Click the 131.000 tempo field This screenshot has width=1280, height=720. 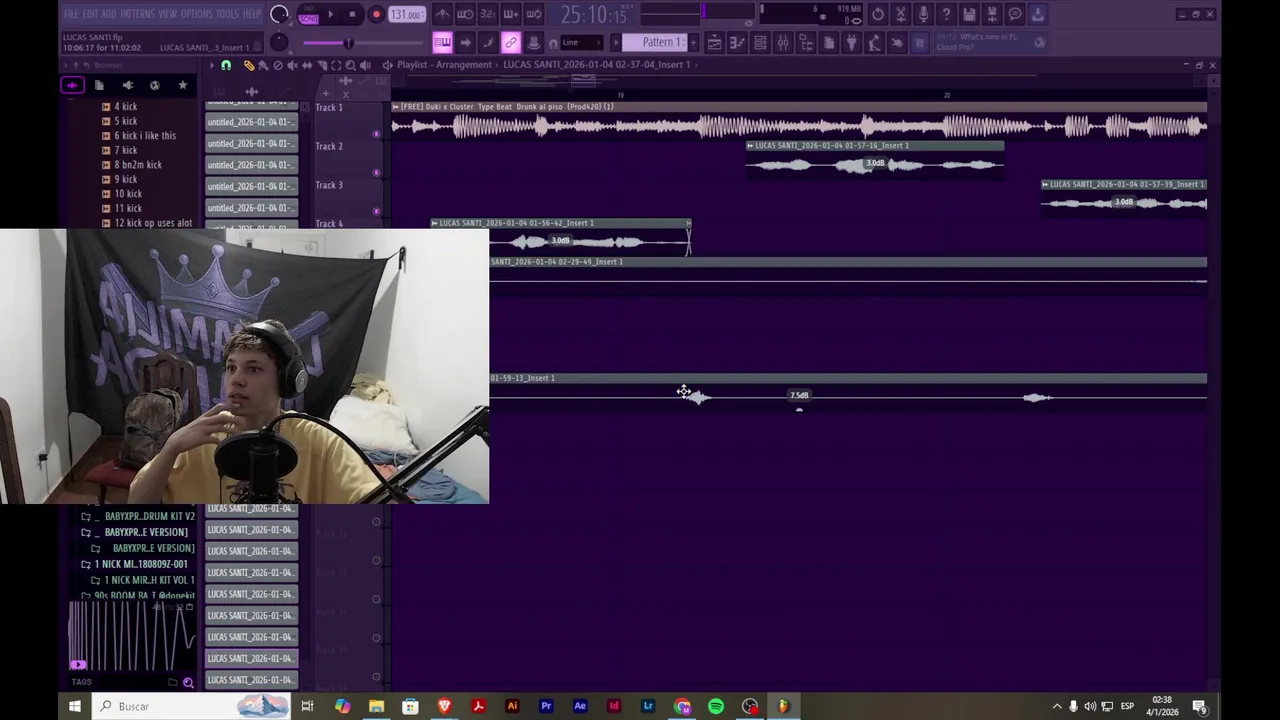point(407,15)
